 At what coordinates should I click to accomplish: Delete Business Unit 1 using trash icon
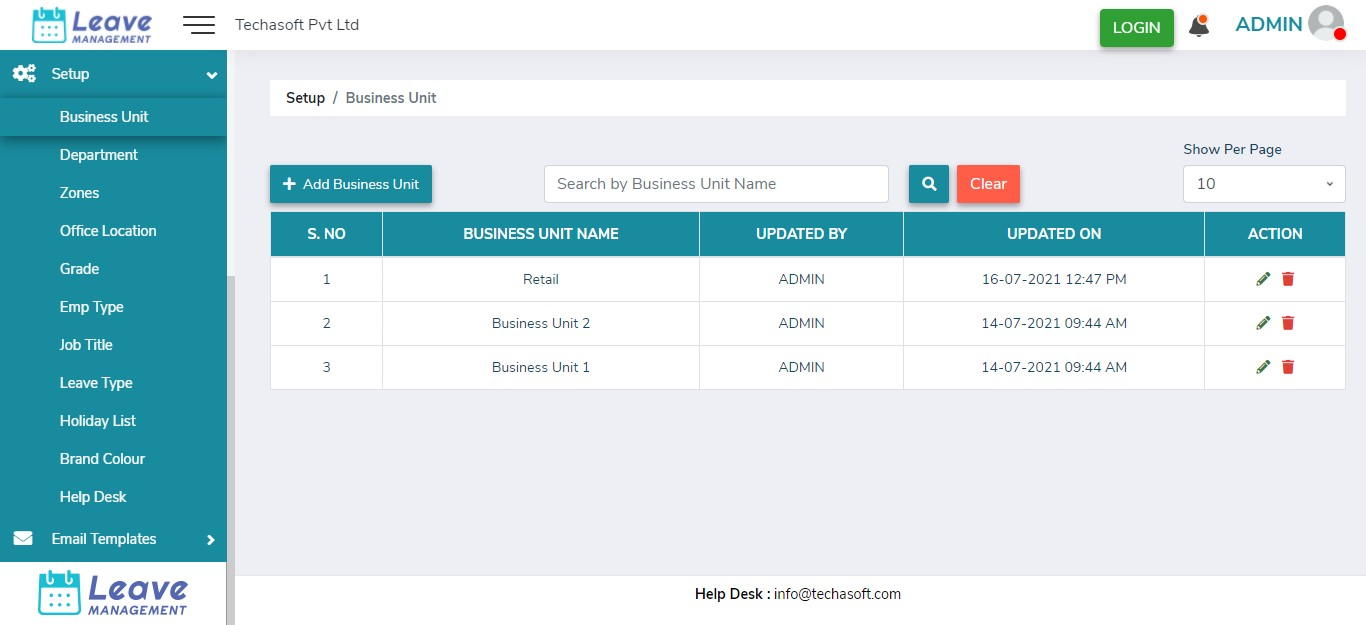click(1288, 367)
